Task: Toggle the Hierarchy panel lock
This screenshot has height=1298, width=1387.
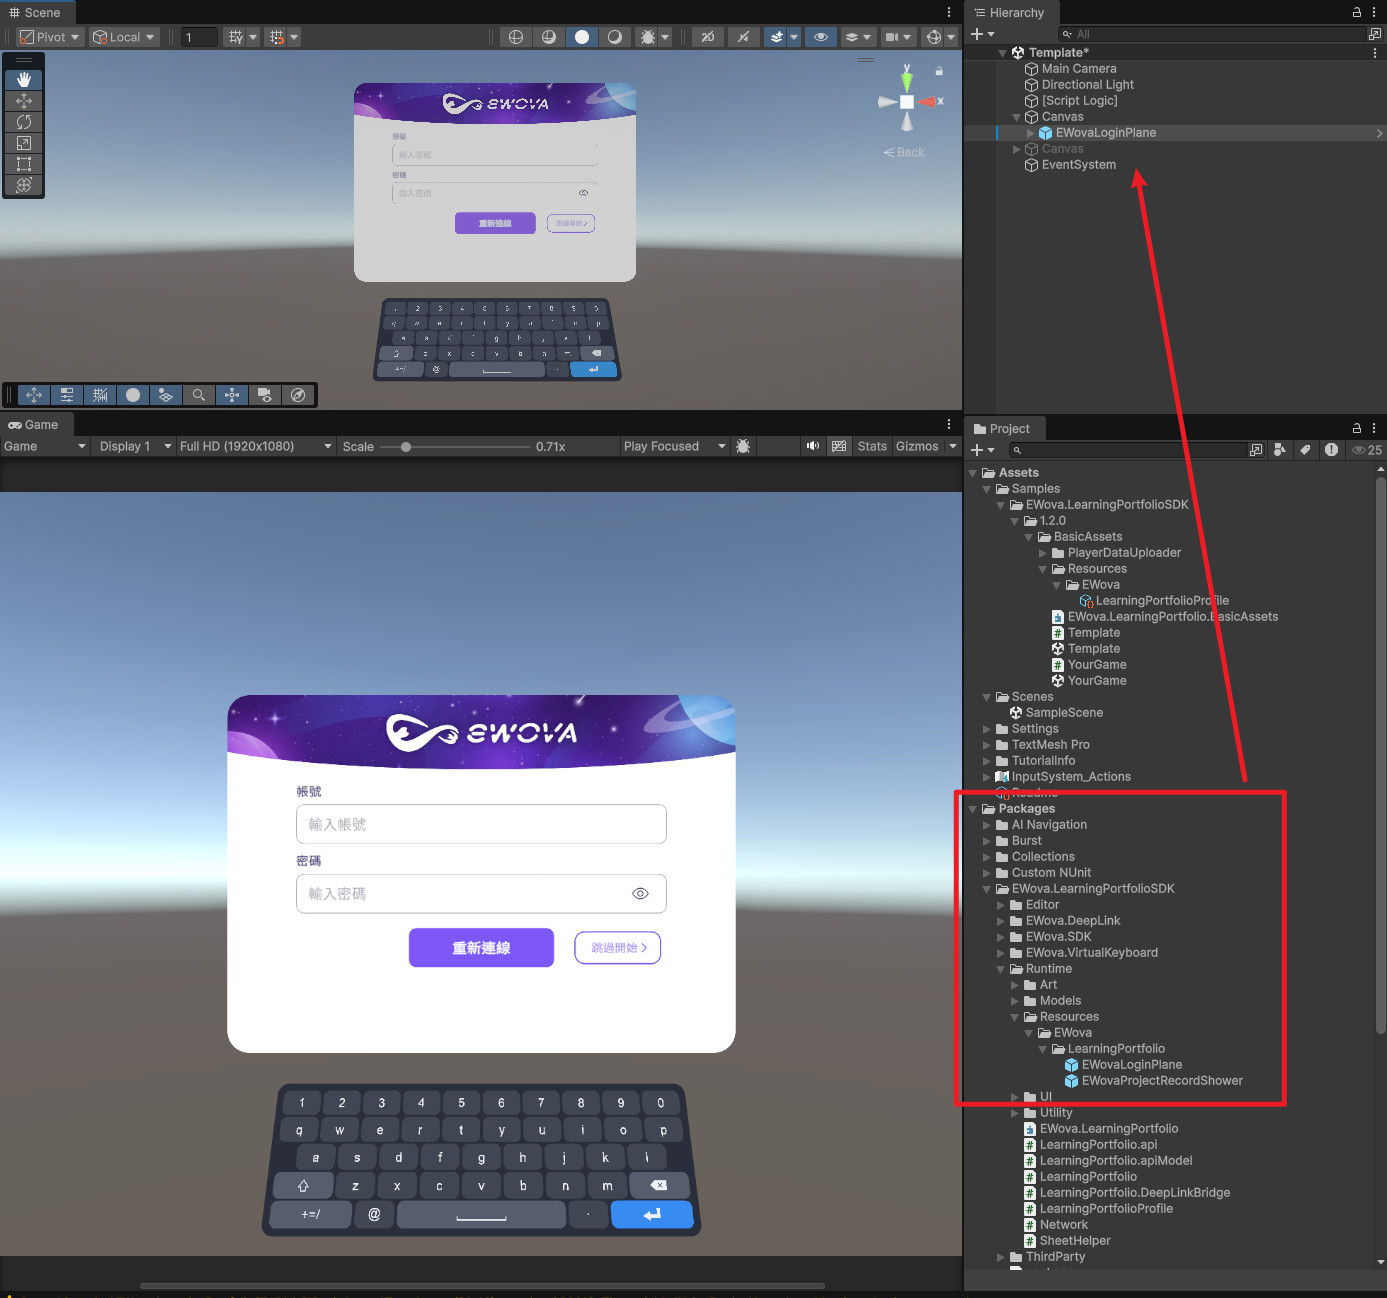Action: 1357,12
